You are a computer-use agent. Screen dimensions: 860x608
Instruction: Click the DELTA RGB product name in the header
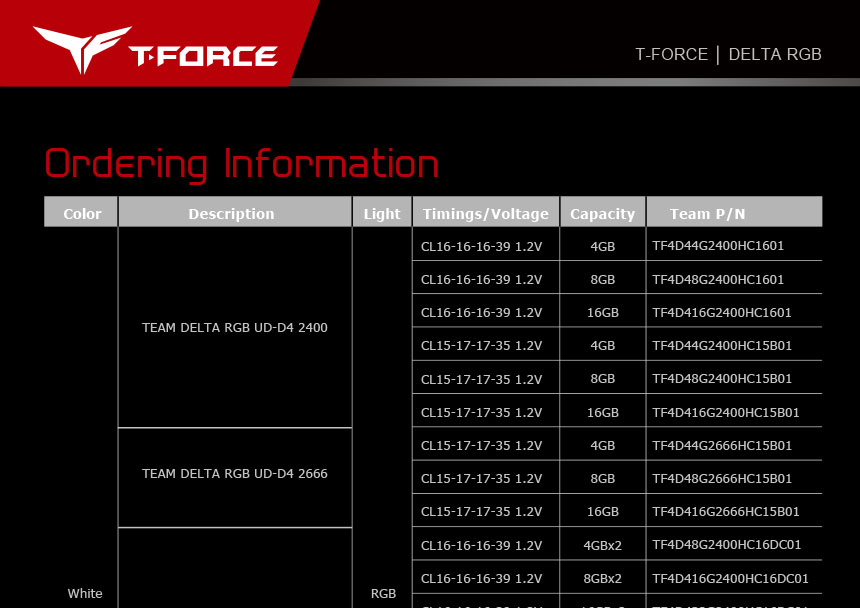pyautogui.click(x=774, y=54)
